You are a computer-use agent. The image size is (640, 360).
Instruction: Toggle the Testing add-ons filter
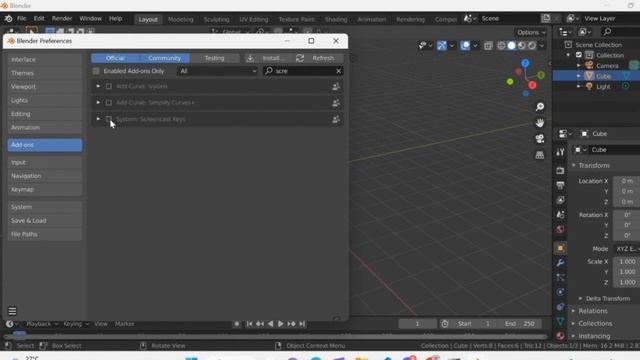coord(214,58)
